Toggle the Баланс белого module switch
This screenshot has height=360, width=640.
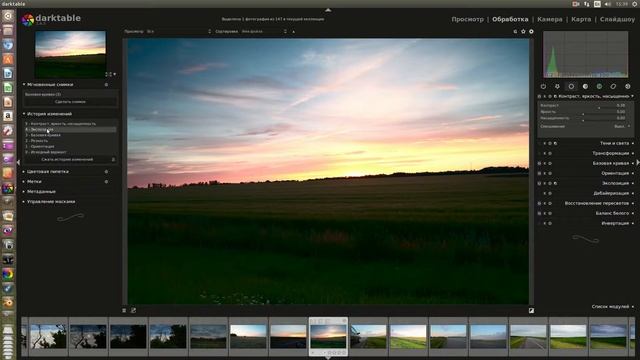pyautogui.click(x=540, y=213)
